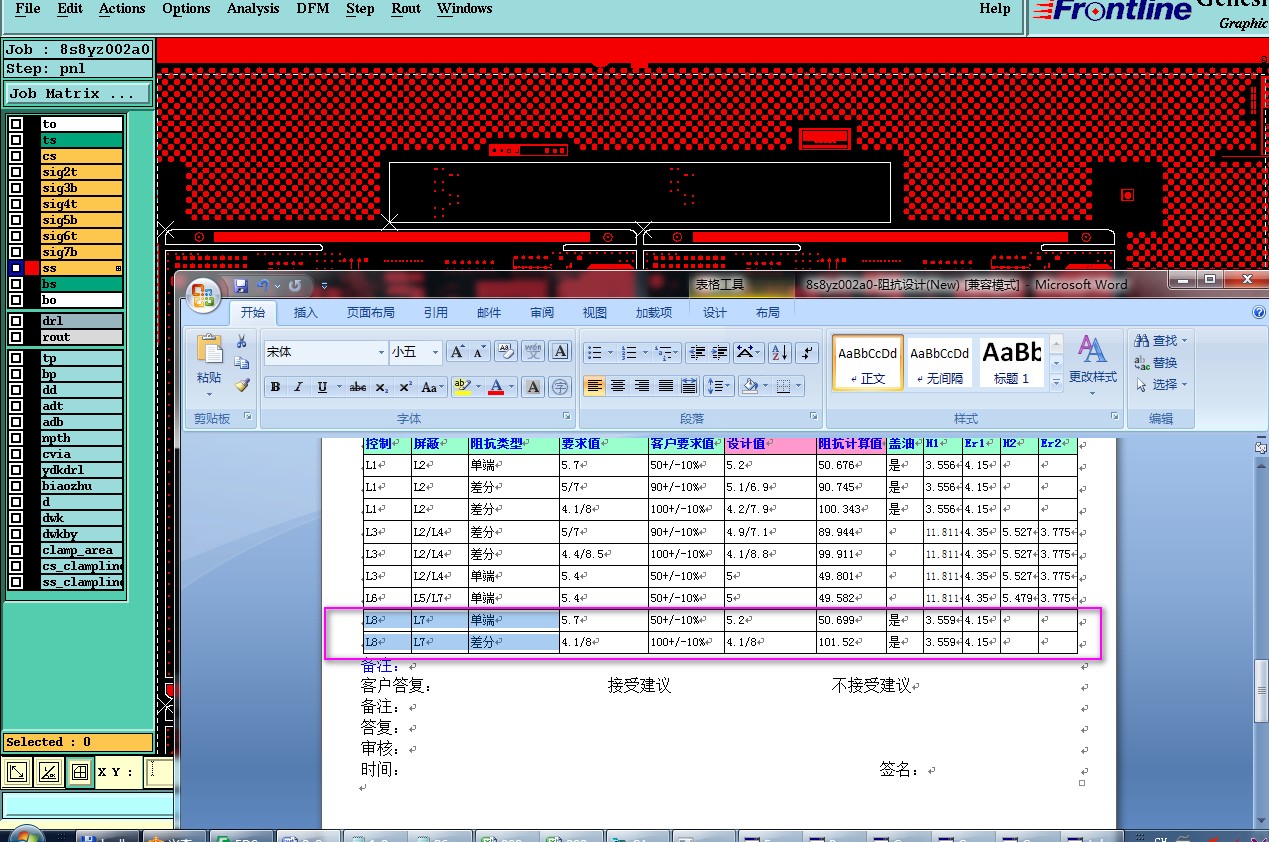The height and width of the screenshot is (842, 1269).
Task: Switch to Word 审阅 tab
Action: click(542, 313)
